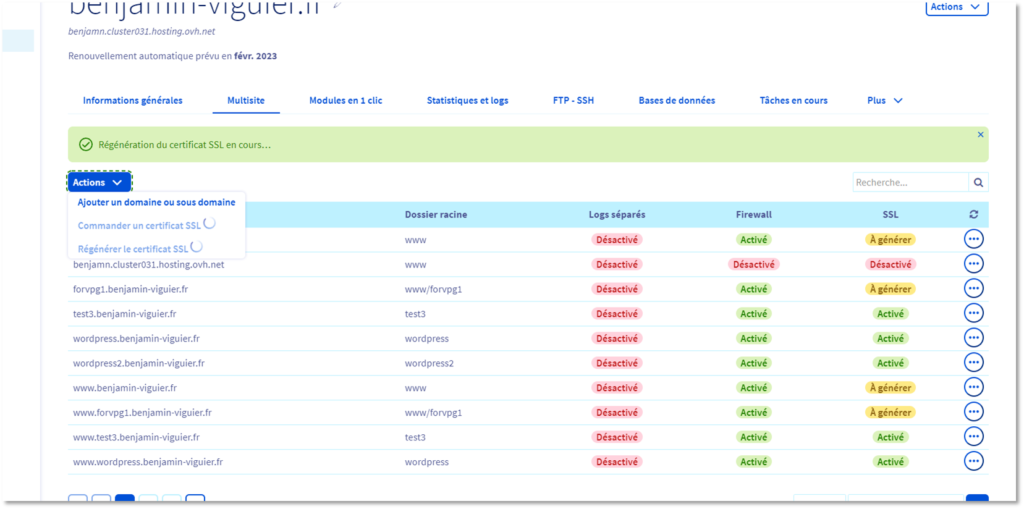Open more options for benjamn.cluster031.hosting.ovh.net row
Image resolution: width=1024 pixels, height=509 pixels.
(974, 264)
